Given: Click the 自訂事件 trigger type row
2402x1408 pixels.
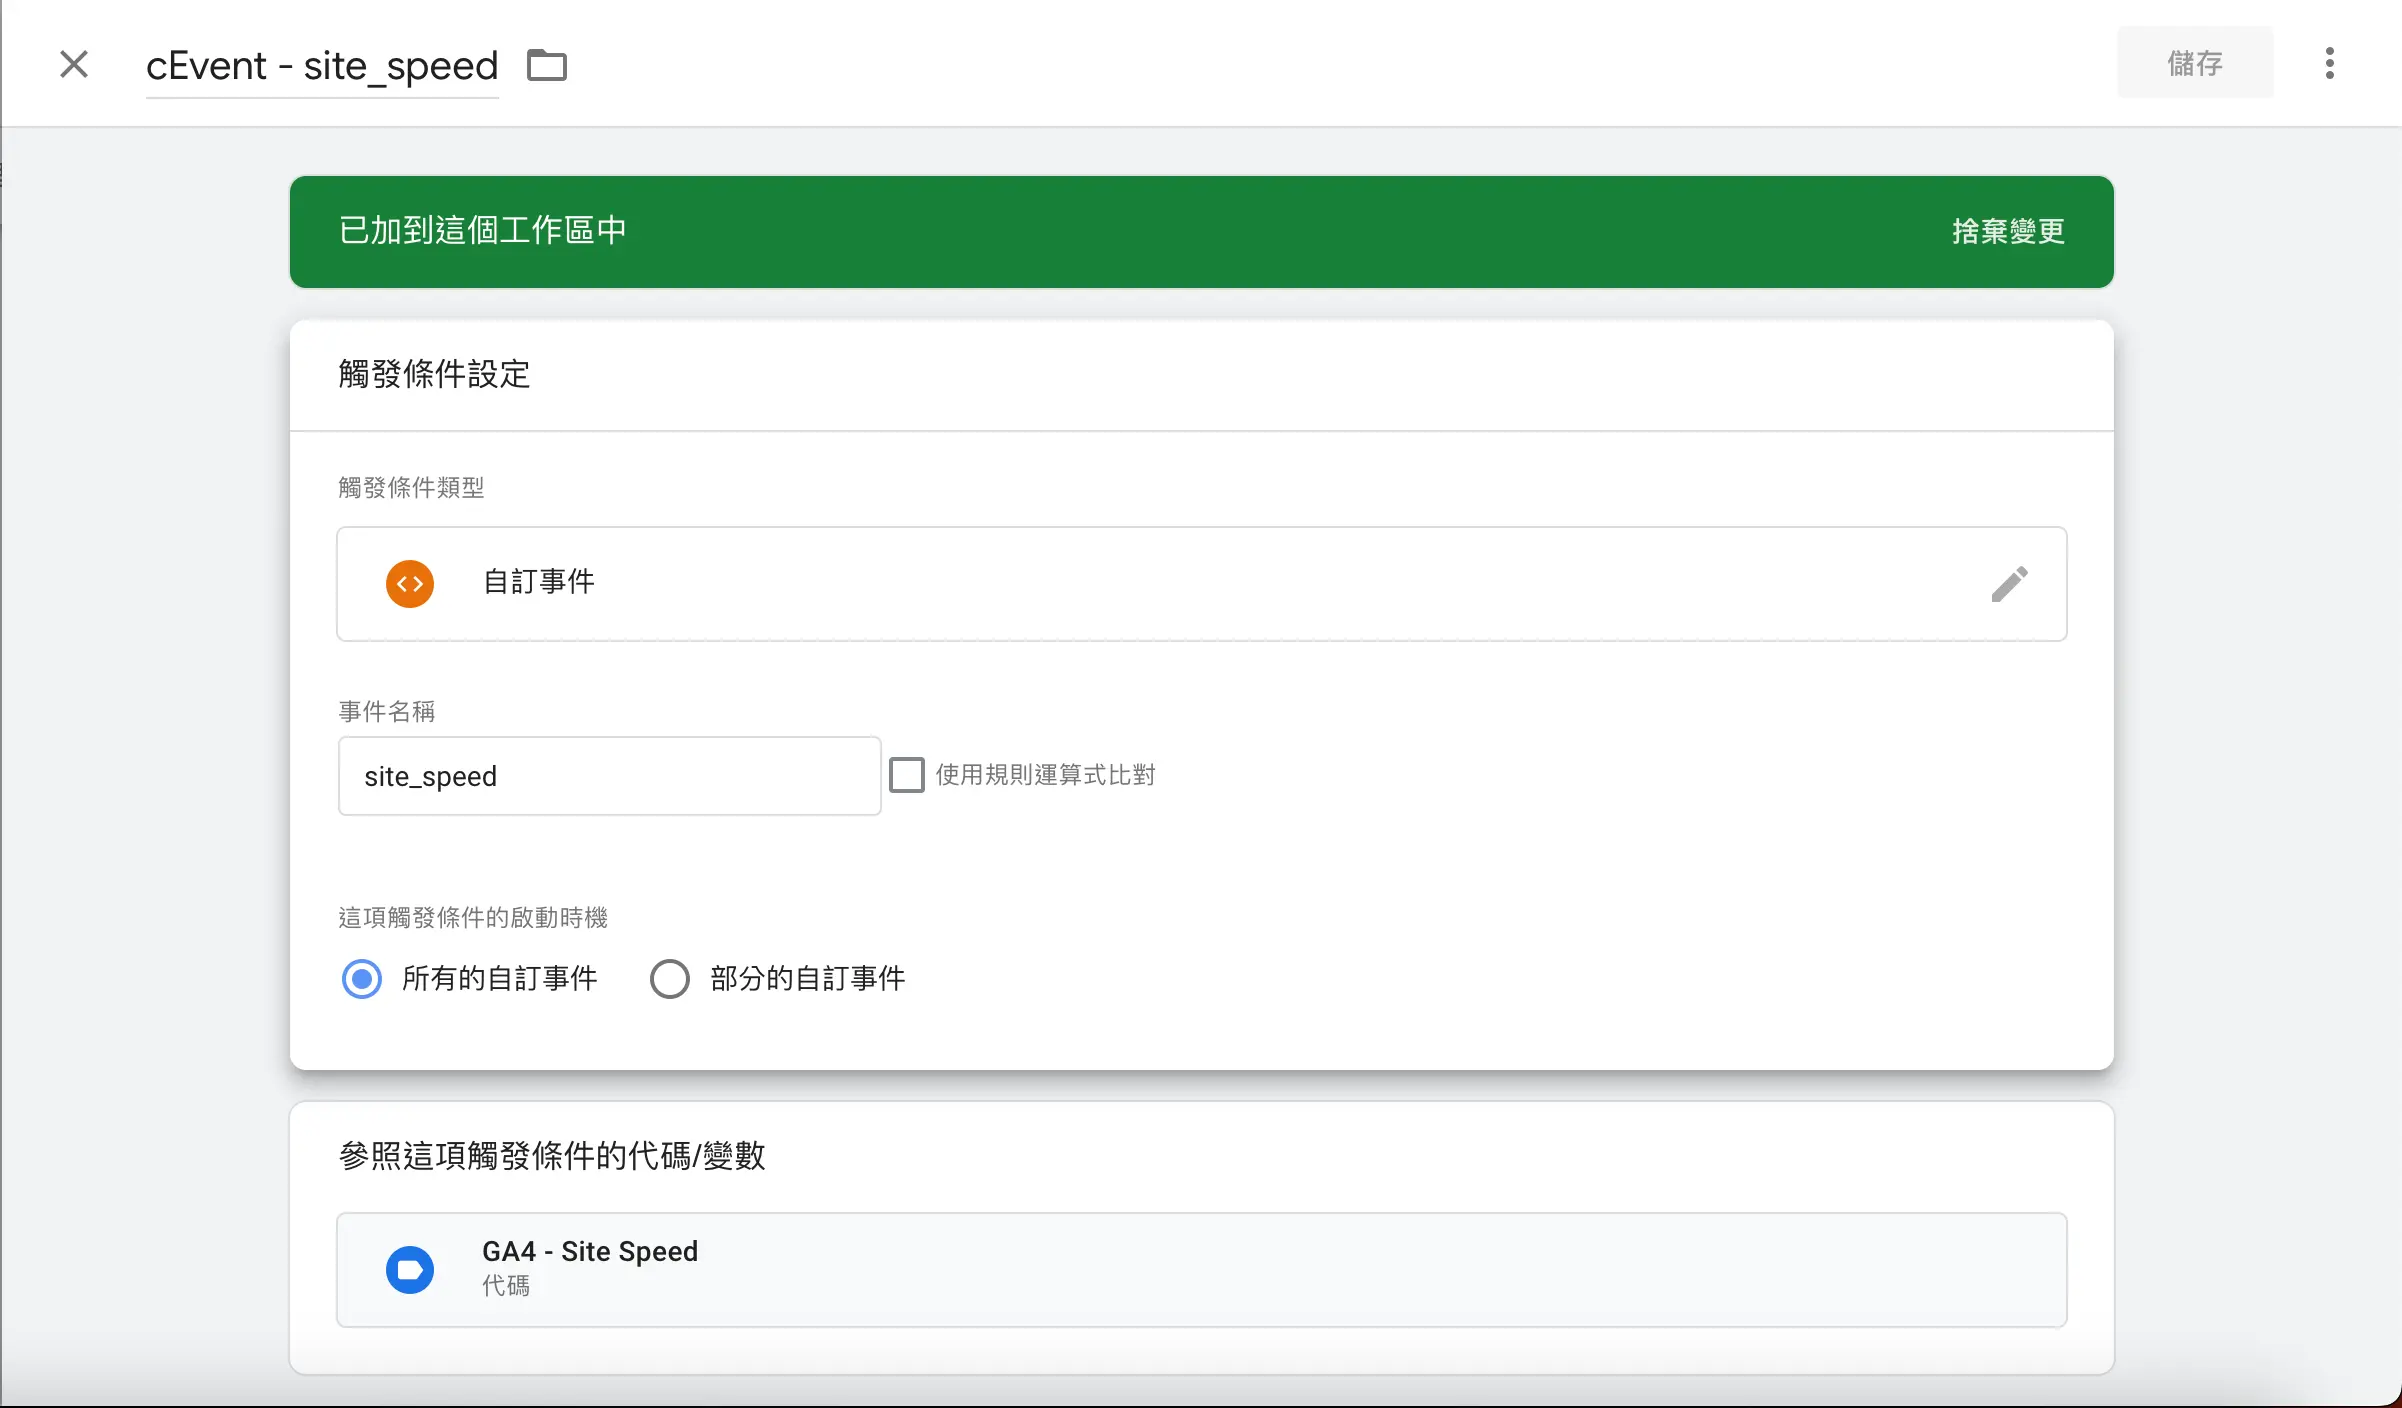Looking at the screenshot, I should click(1200, 584).
